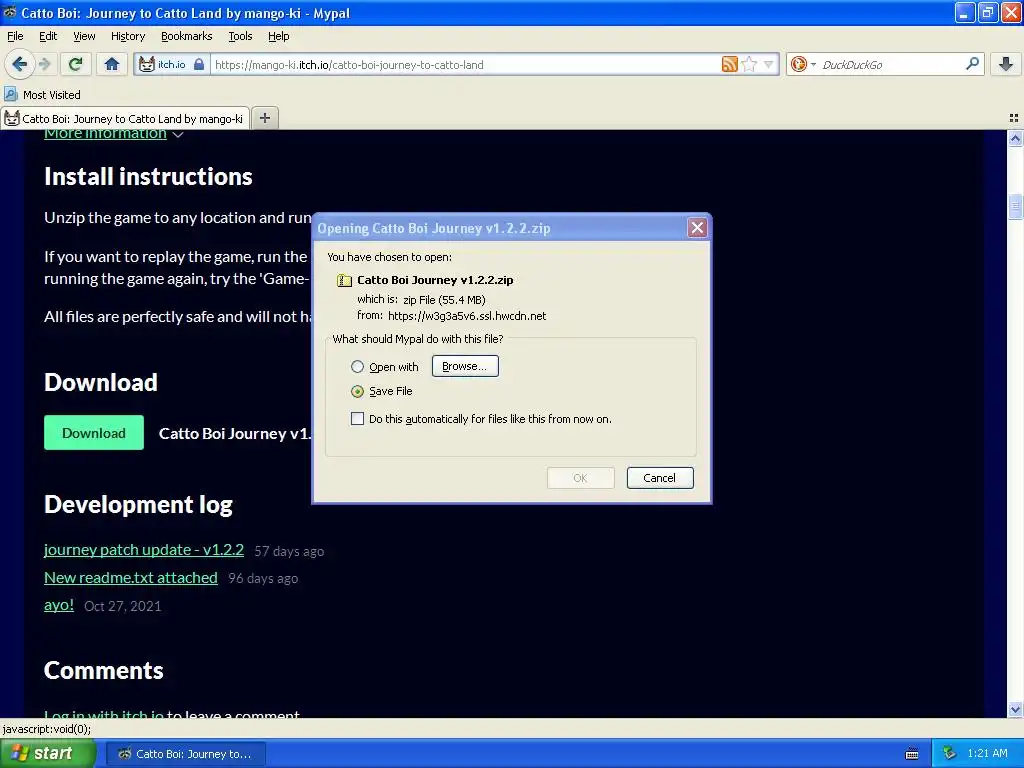Screen dimensions: 1024x768
Task: Close the Opening zip dialog with X
Action: click(697, 228)
